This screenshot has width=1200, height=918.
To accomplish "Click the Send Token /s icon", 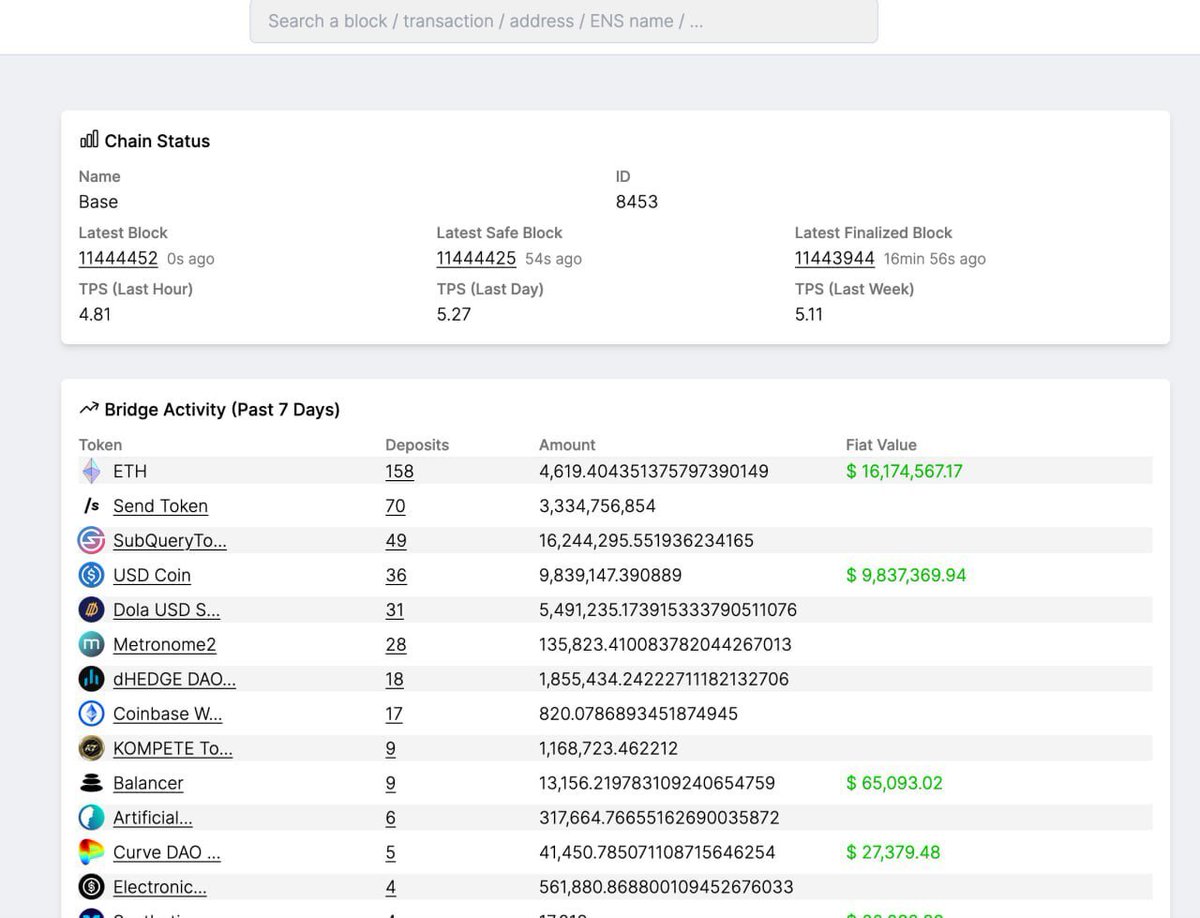I will tap(91, 506).
